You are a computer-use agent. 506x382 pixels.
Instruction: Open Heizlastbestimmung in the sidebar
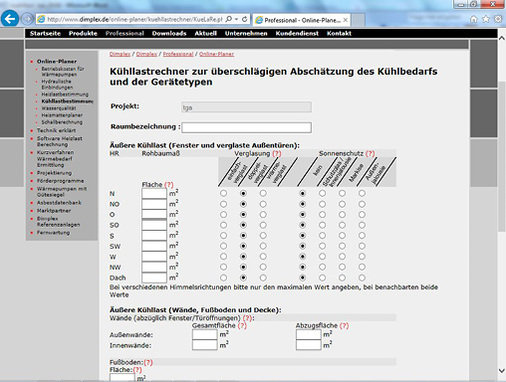[65, 94]
